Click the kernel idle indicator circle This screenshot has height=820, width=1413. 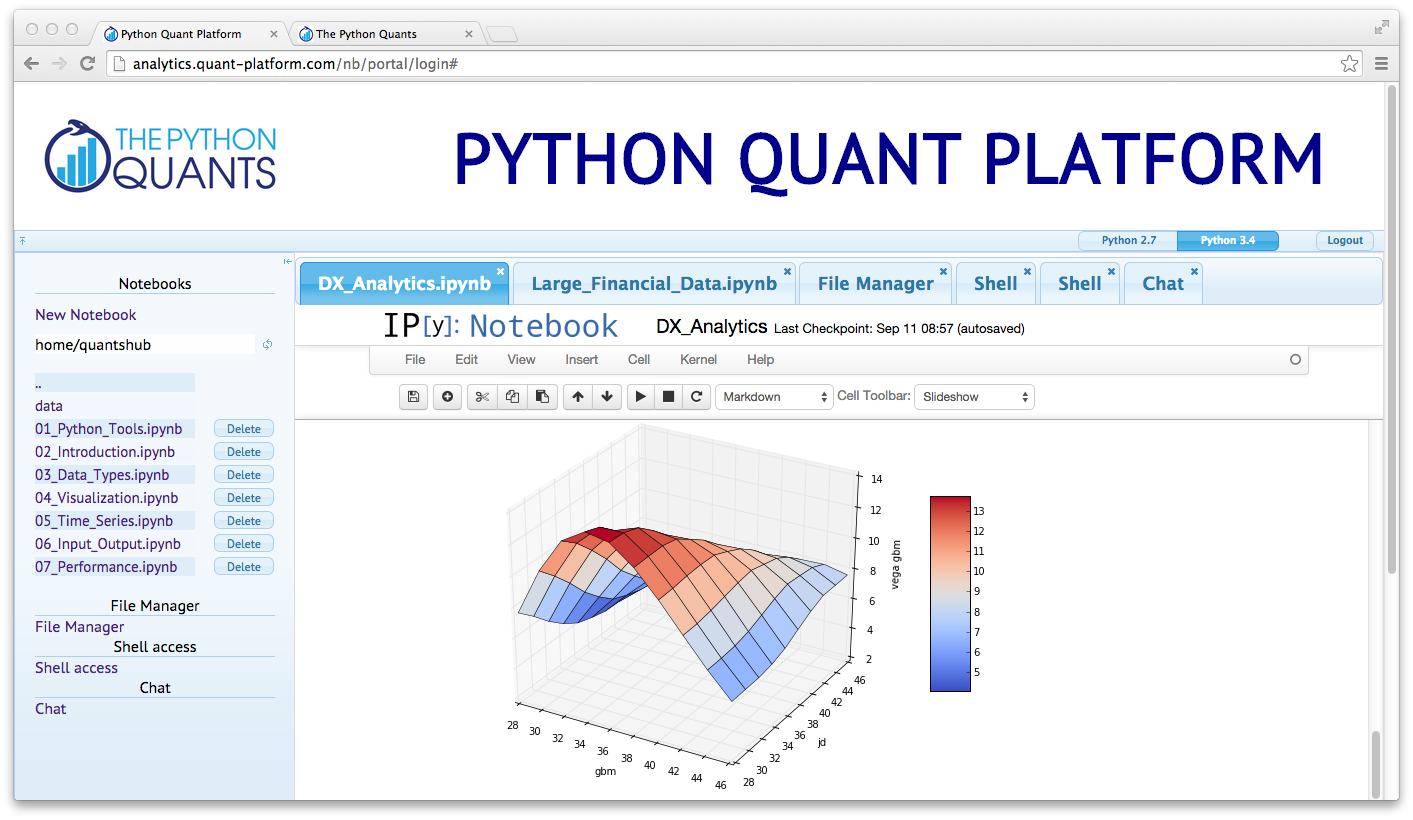point(1295,360)
